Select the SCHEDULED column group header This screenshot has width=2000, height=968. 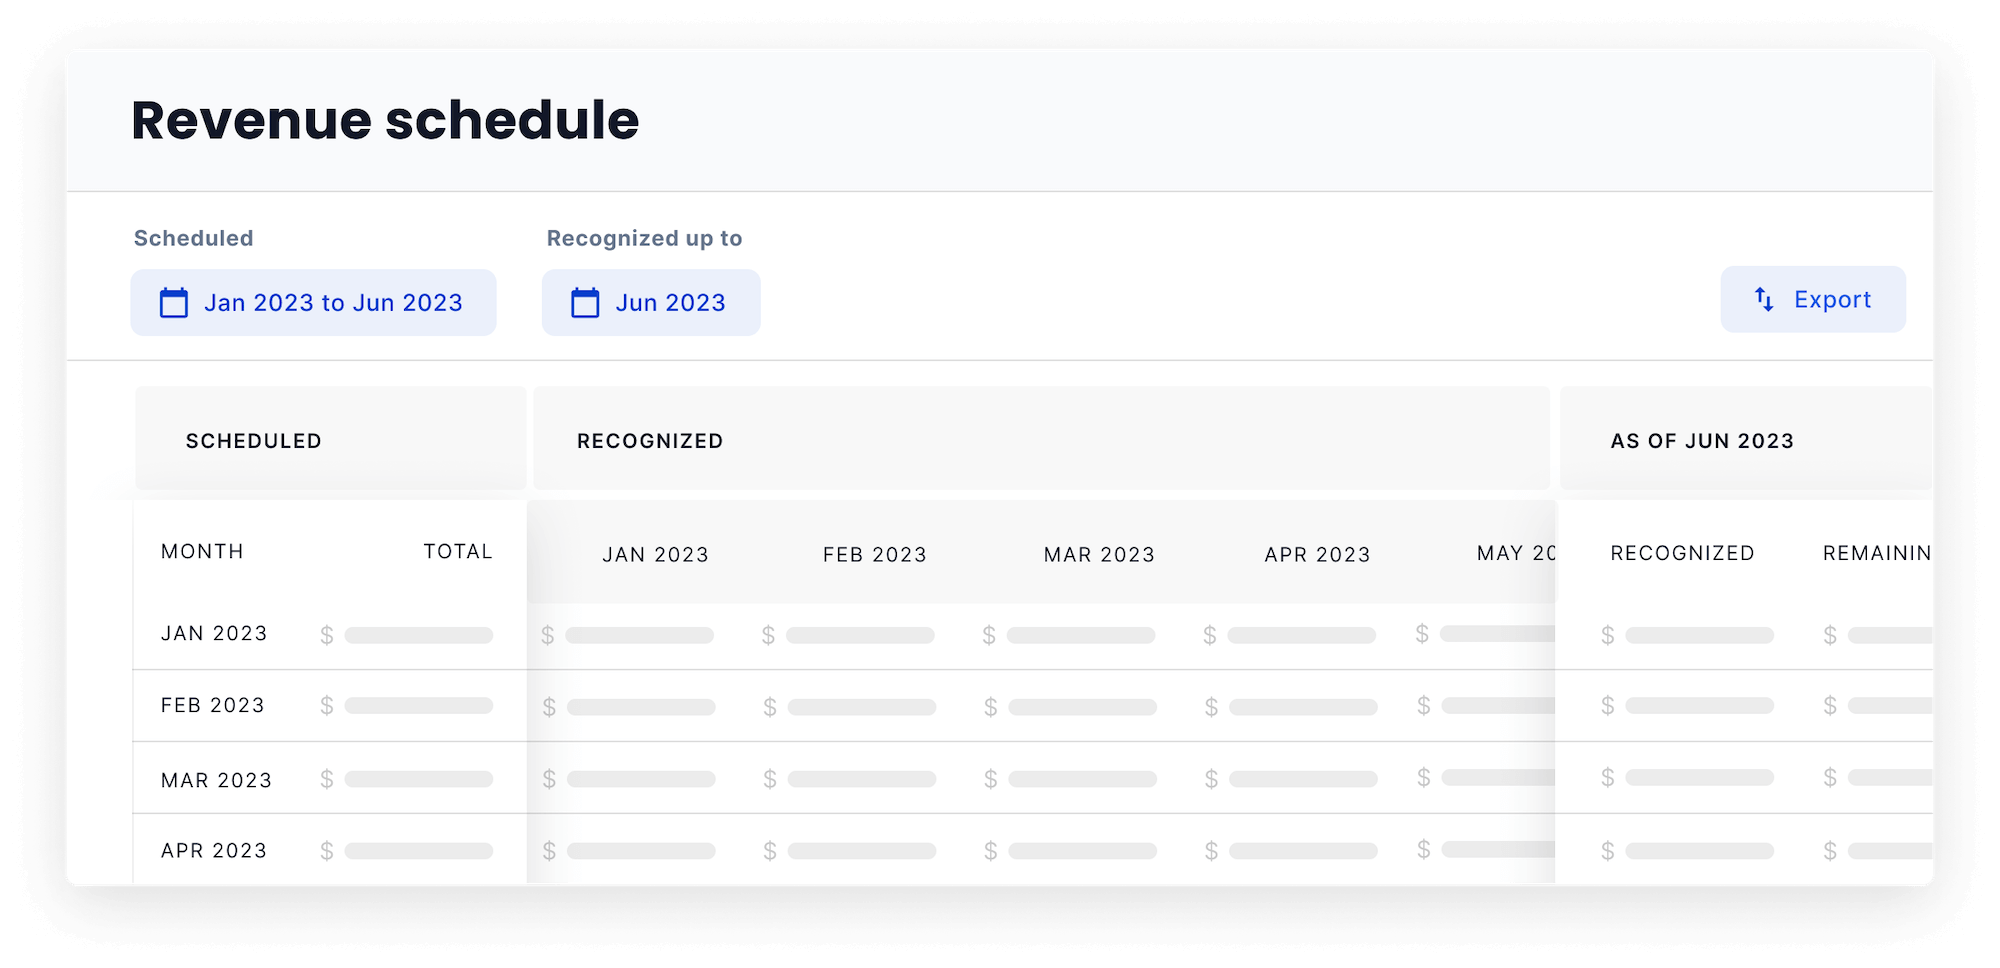254,440
